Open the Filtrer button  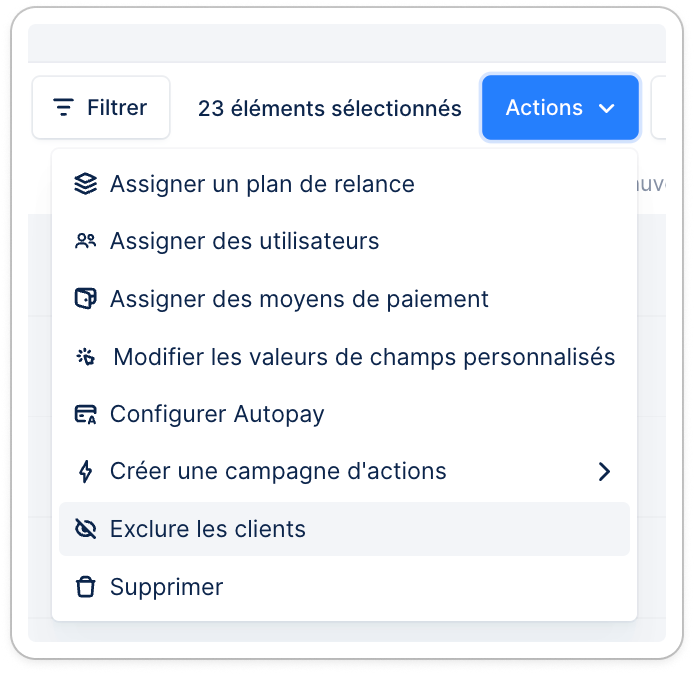tap(101, 108)
